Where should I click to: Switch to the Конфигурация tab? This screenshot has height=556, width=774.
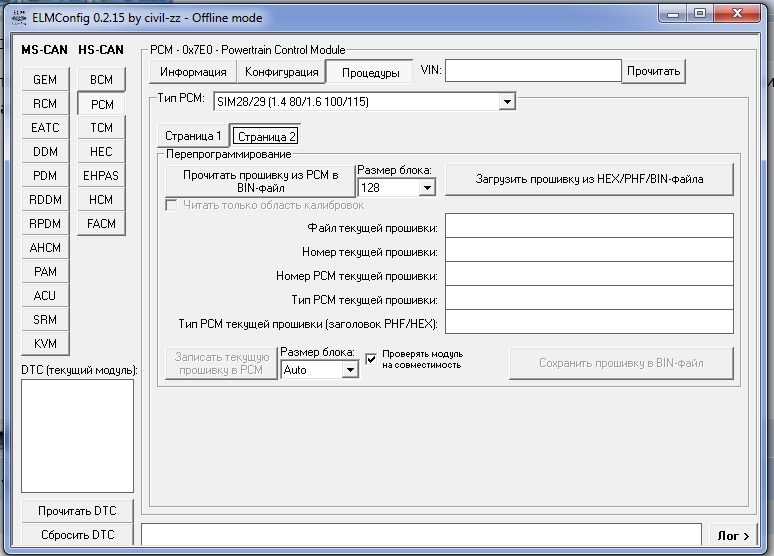(281, 72)
